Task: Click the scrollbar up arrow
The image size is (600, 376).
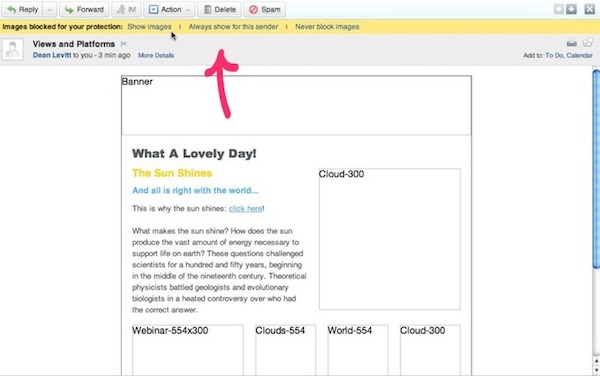Action: point(596,361)
